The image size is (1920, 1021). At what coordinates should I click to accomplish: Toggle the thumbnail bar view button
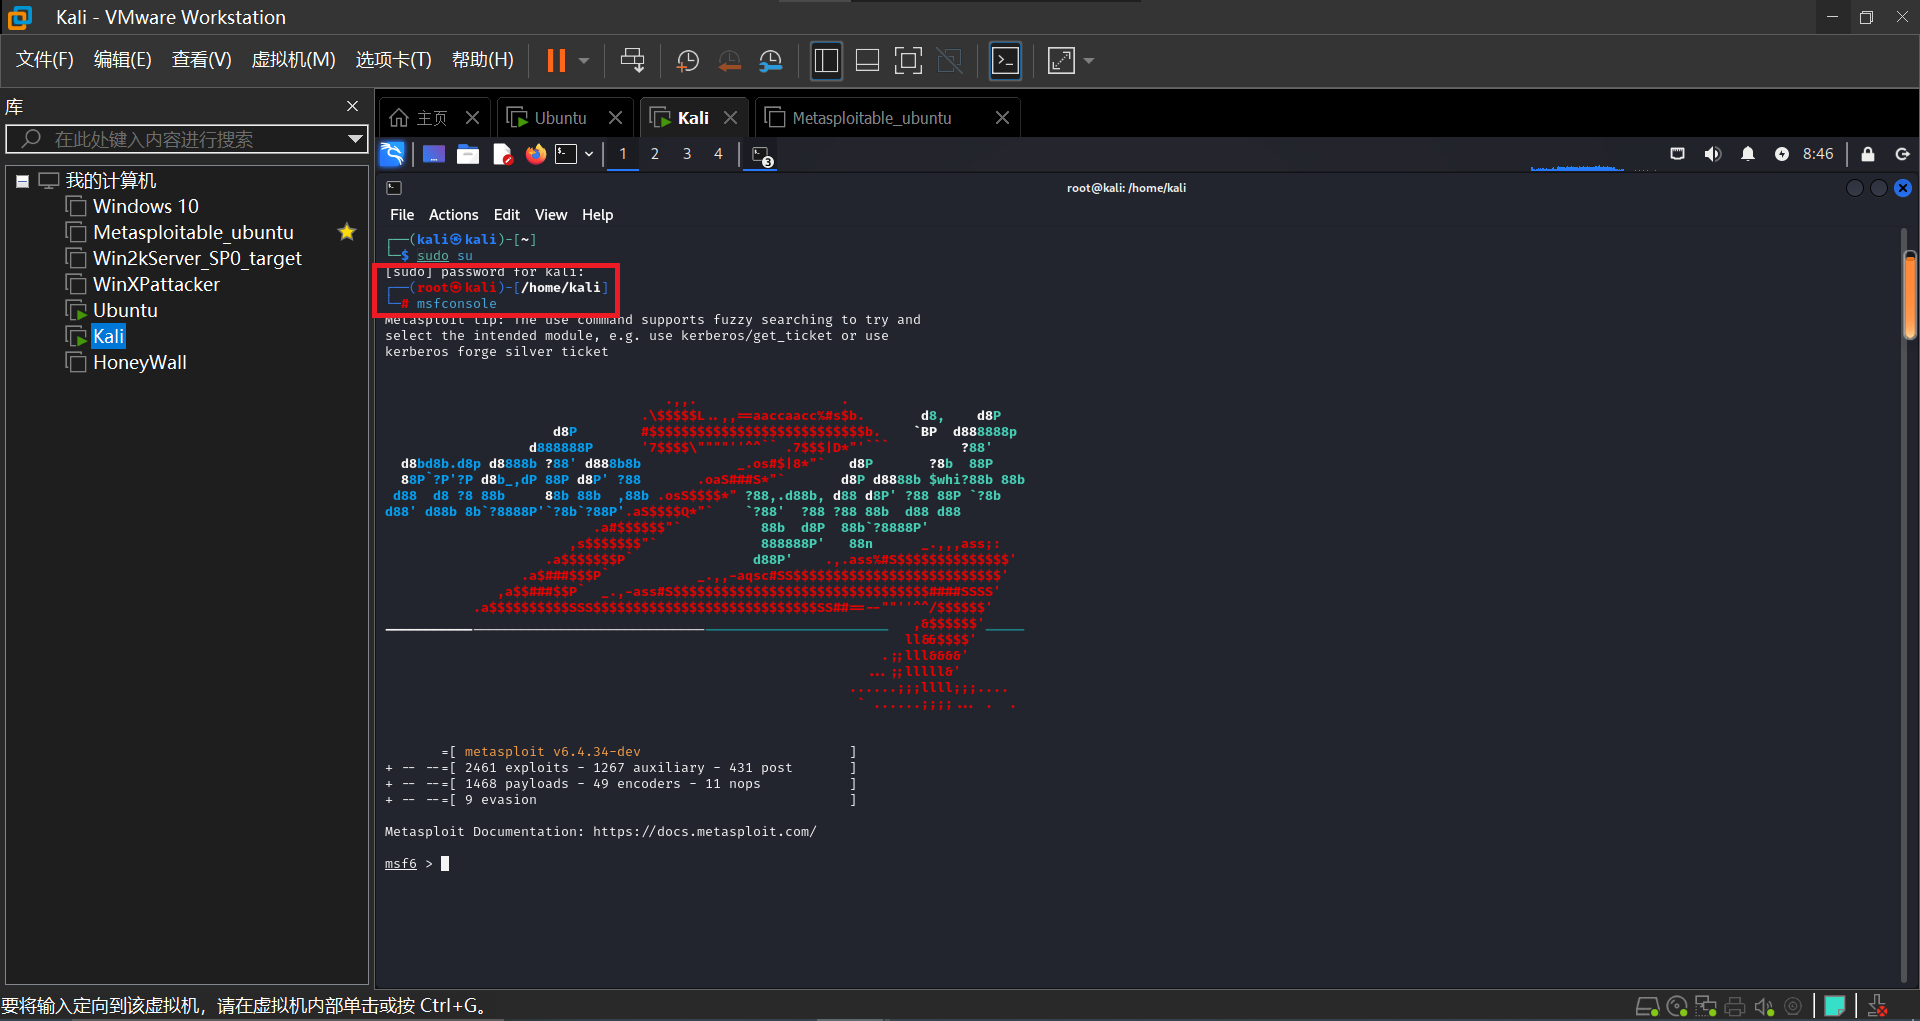pos(867,61)
